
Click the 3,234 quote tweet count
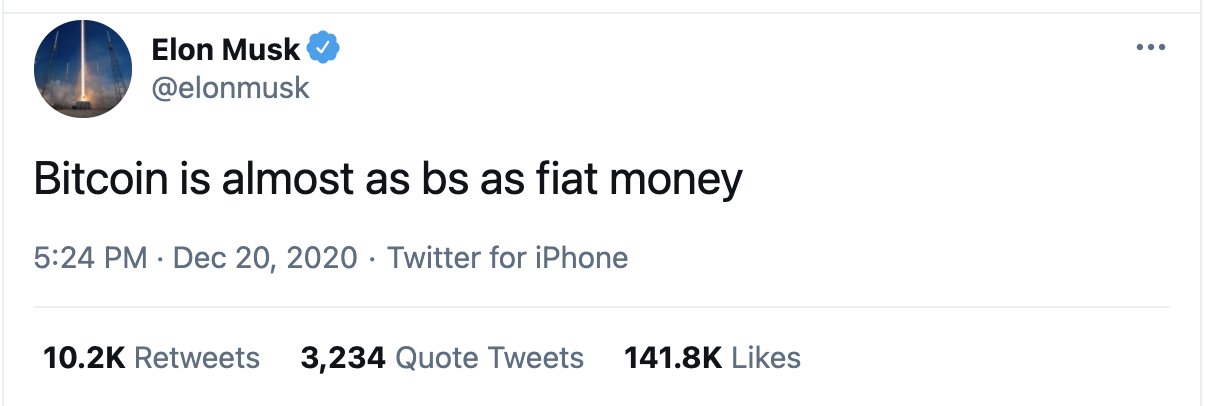pos(343,357)
